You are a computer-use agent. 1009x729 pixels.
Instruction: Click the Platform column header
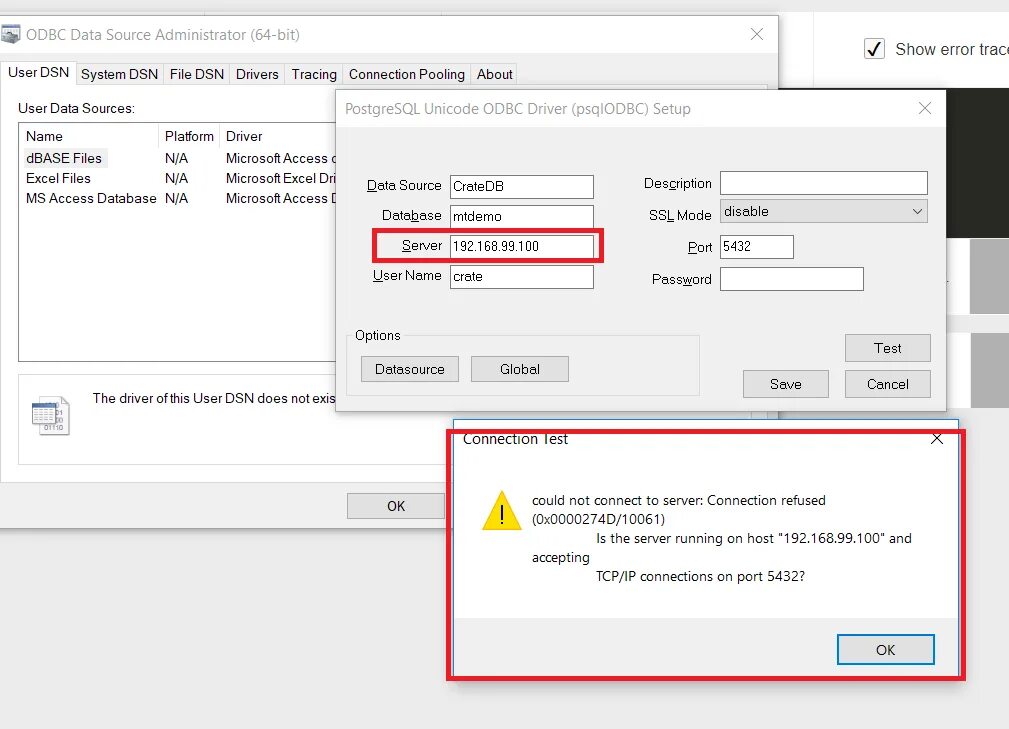click(x=189, y=136)
